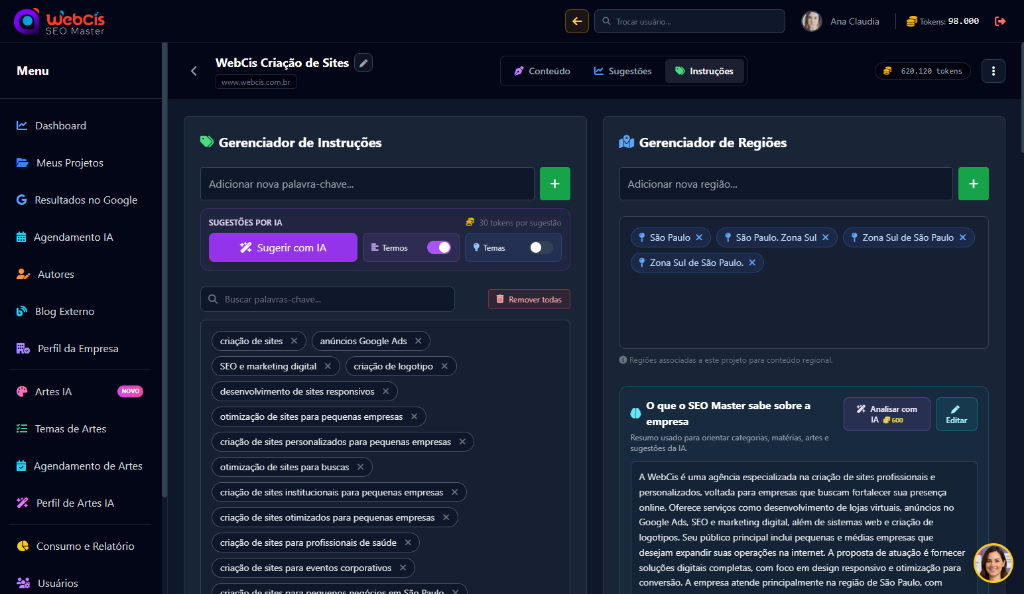Viewport: 1024px width, 594px height.
Task: Remove 'criação de sites institucionais para pequenas empresas' tag
Action: pos(455,492)
